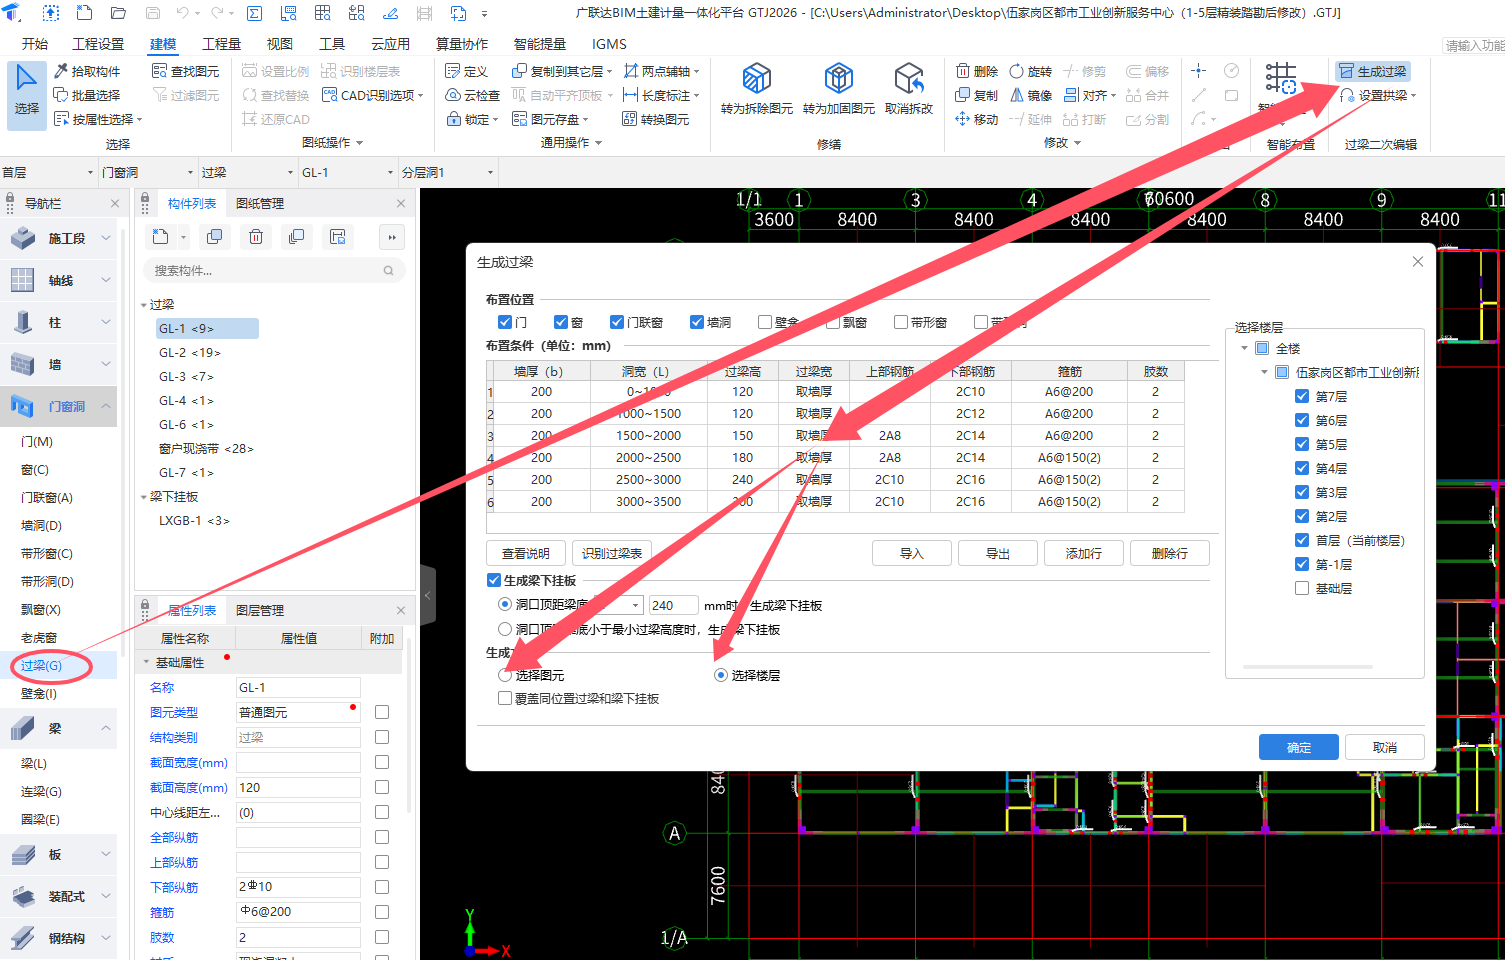Viewport: 1505px width, 960px height.
Task: Click 取消 button
Action: coord(1385,747)
